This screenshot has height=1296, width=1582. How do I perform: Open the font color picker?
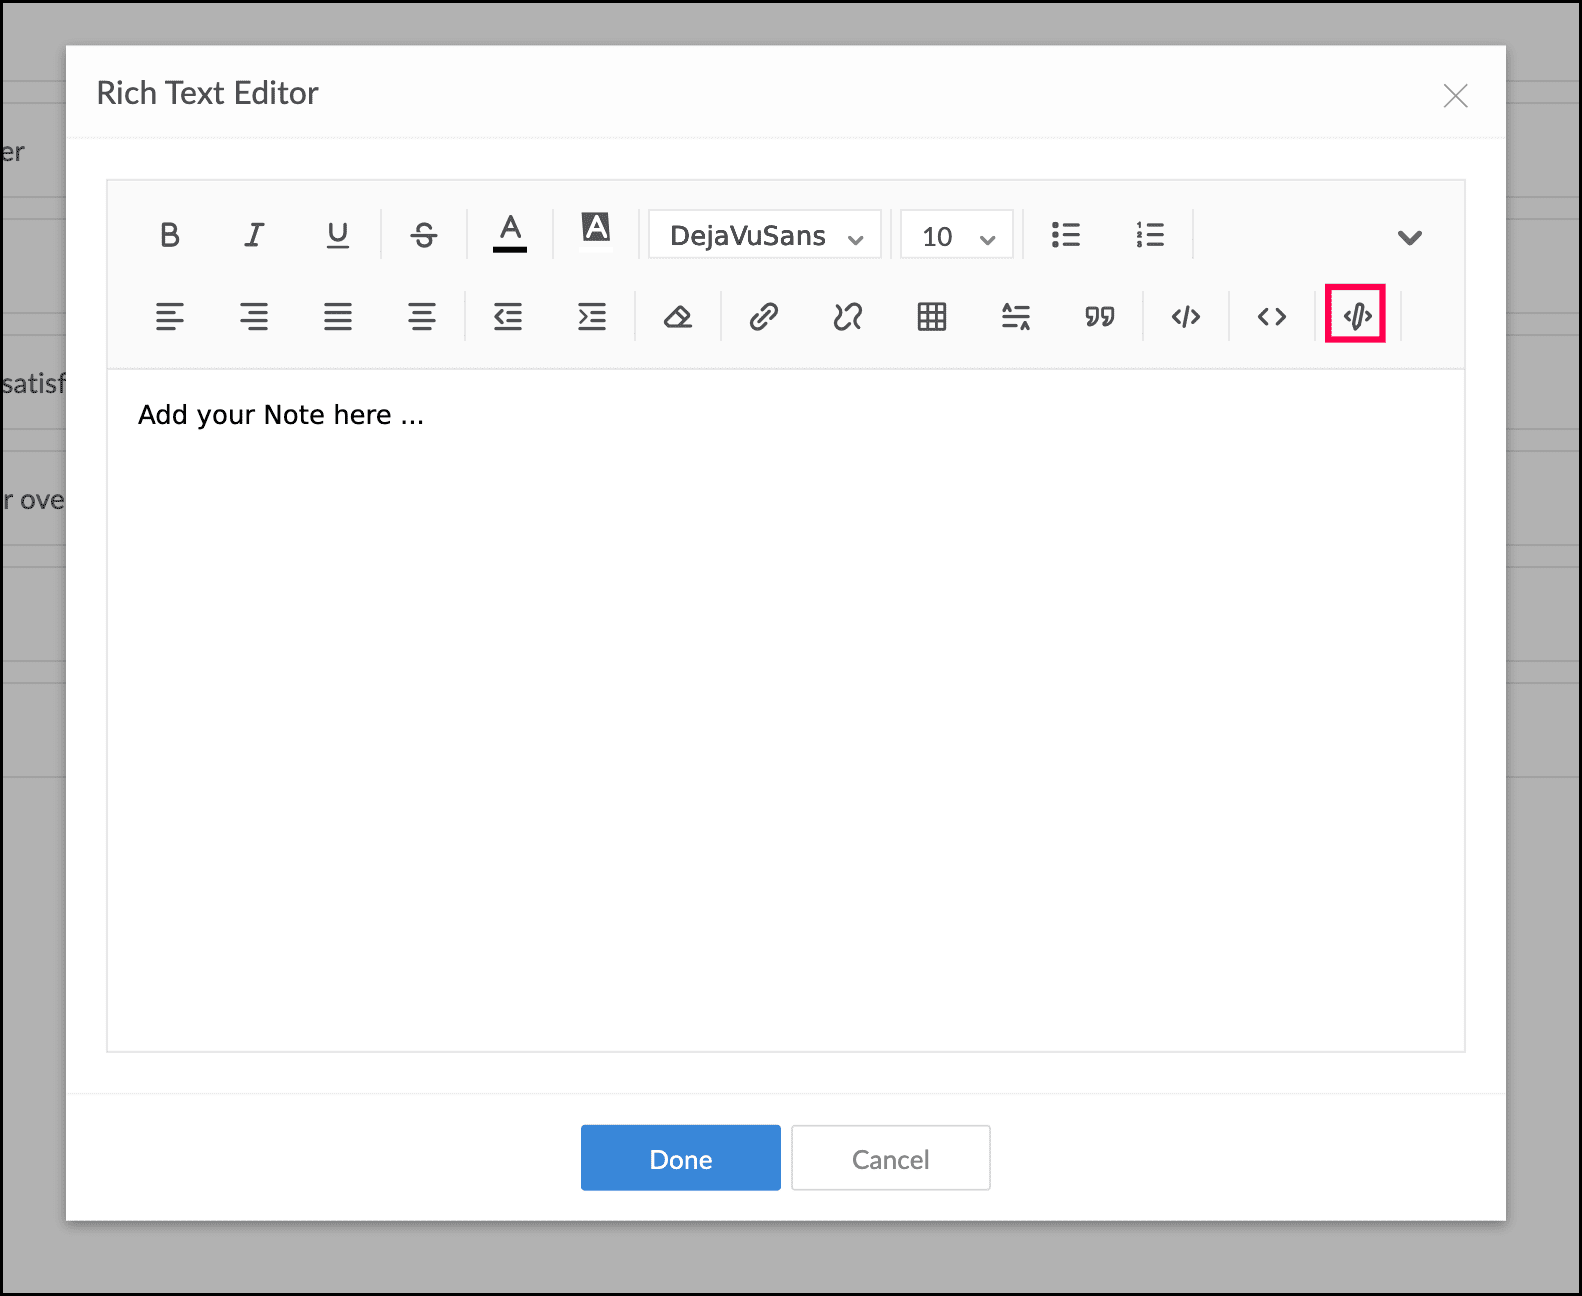pyautogui.click(x=510, y=234)
